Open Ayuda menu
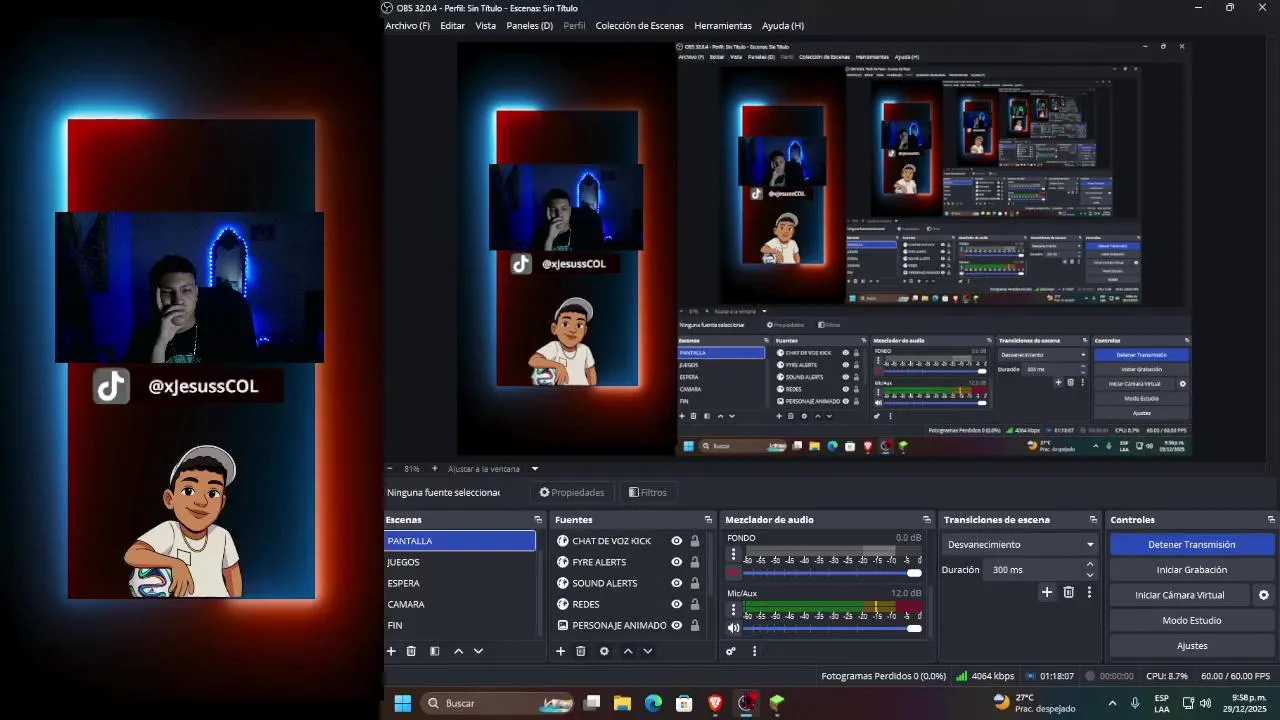Screen dimensions: 1280x720 pyautogui.click(x=782, y=26)
